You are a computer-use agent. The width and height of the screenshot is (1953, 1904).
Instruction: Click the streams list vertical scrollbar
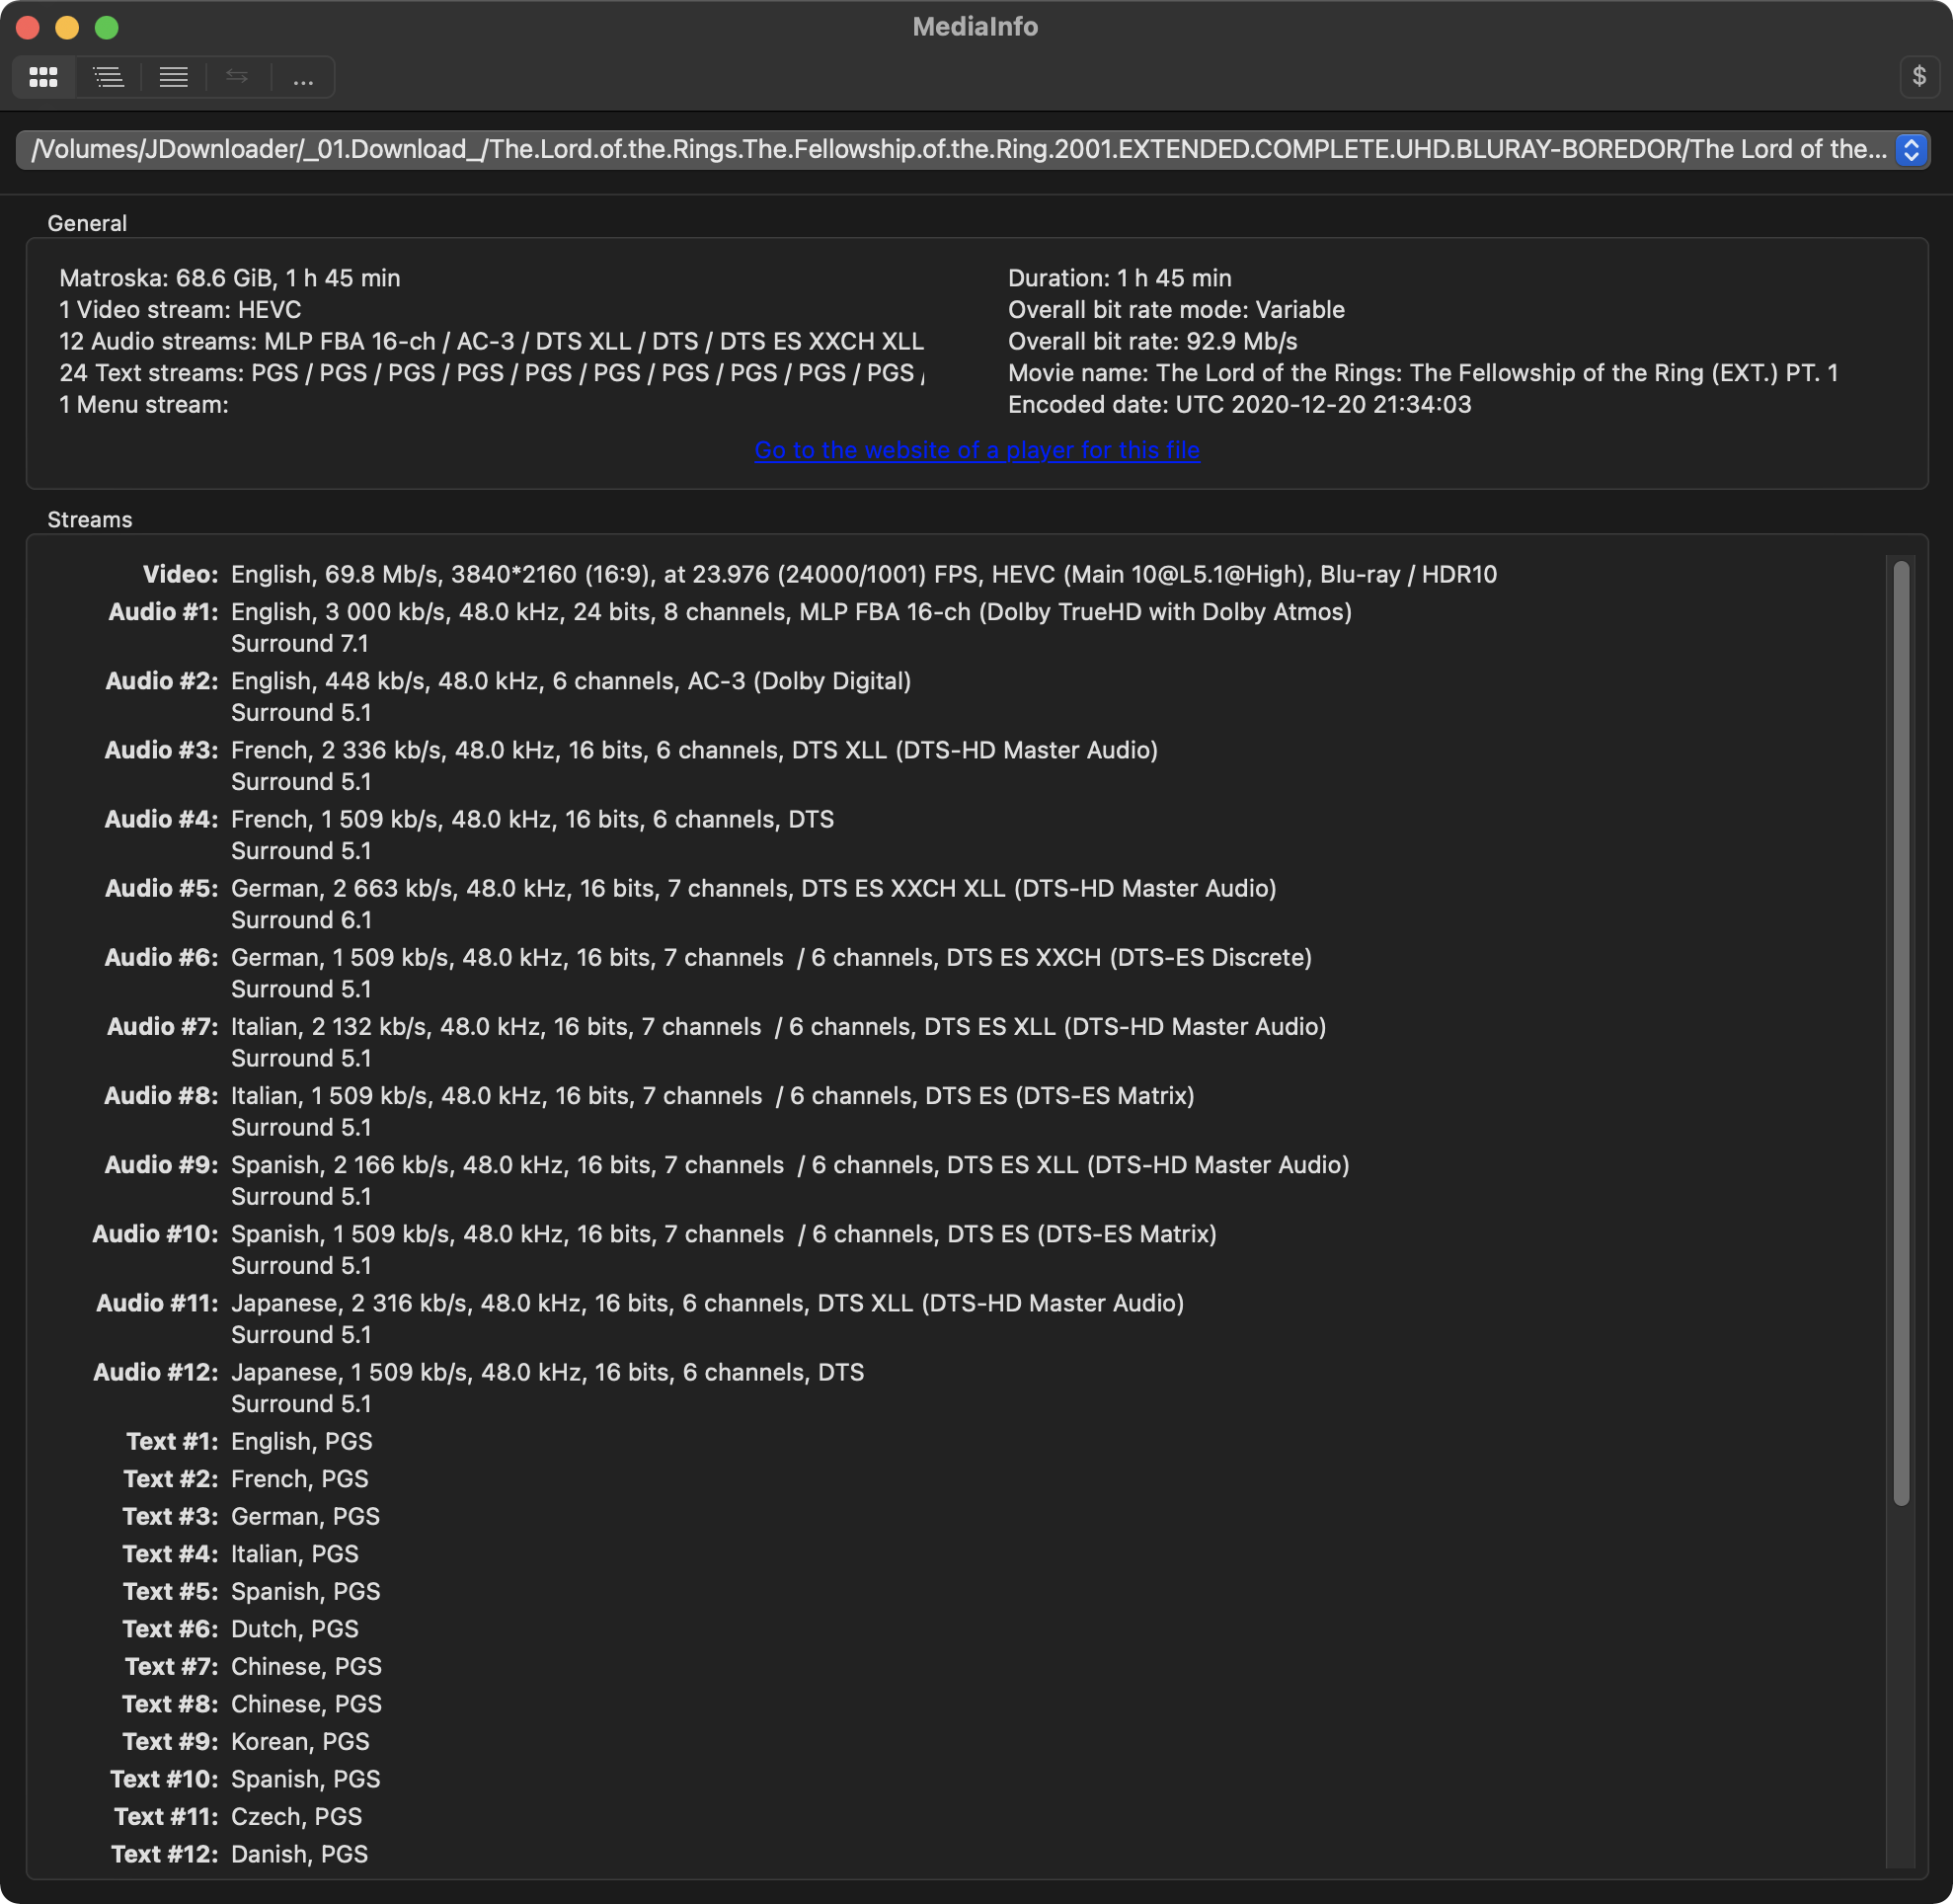point(1901,1033)
